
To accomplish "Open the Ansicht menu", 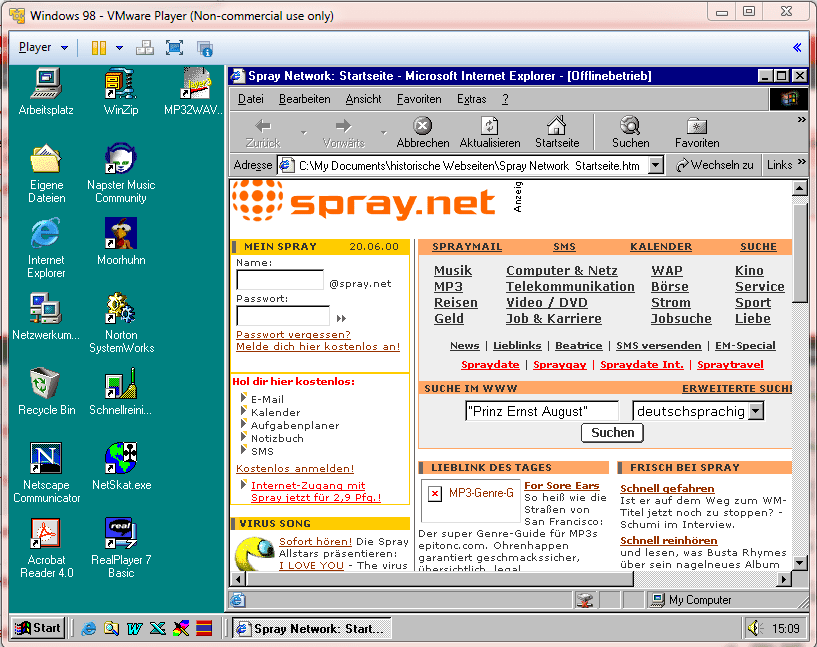I will (363, 99).
